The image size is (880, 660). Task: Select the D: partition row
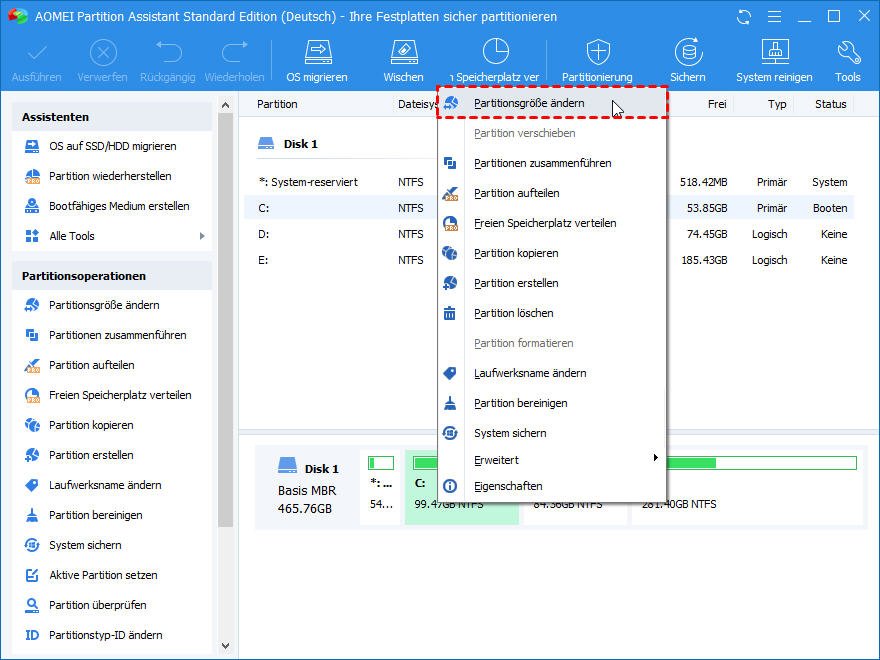pos(549,234)
